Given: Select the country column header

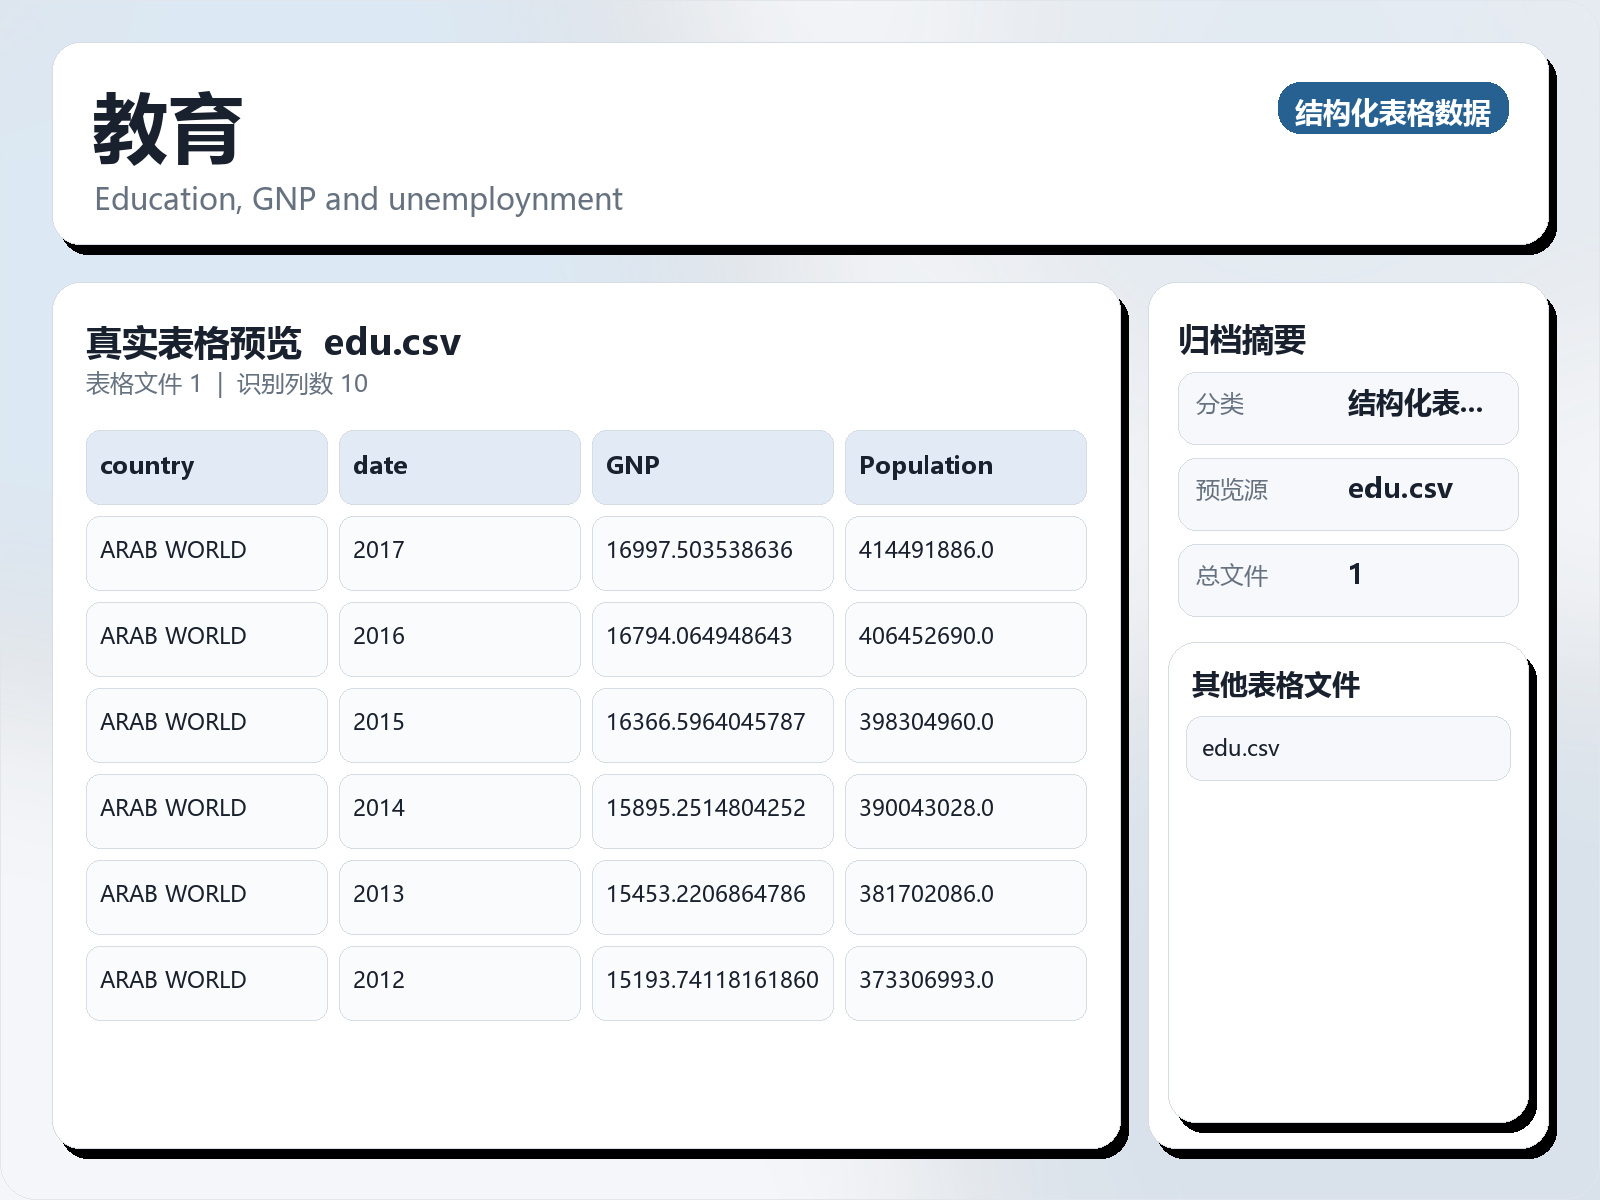Looking at the screenshot, I should [x=206, y=467].
